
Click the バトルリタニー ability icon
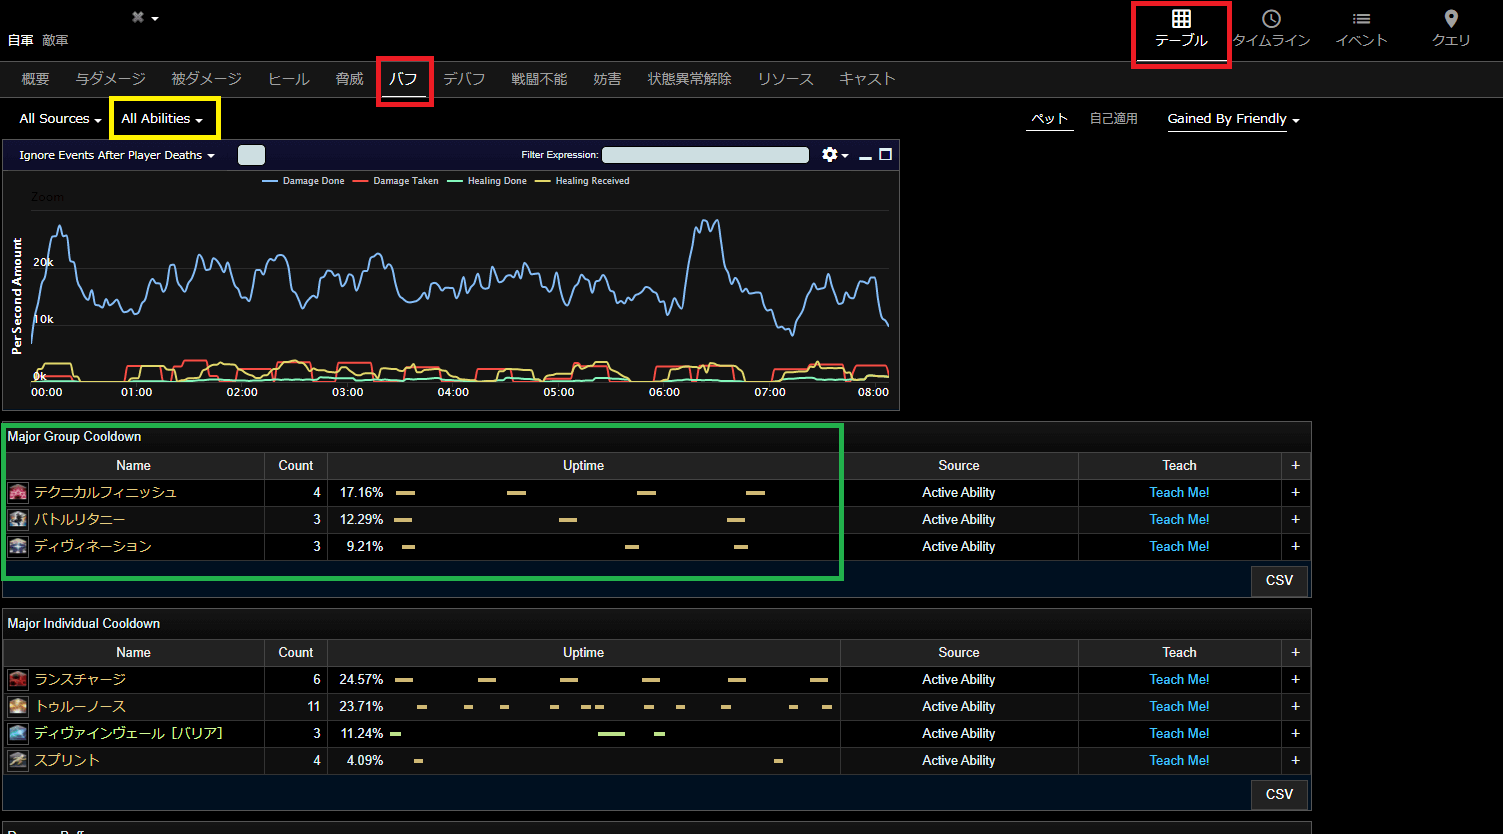[x=18, y=520]
